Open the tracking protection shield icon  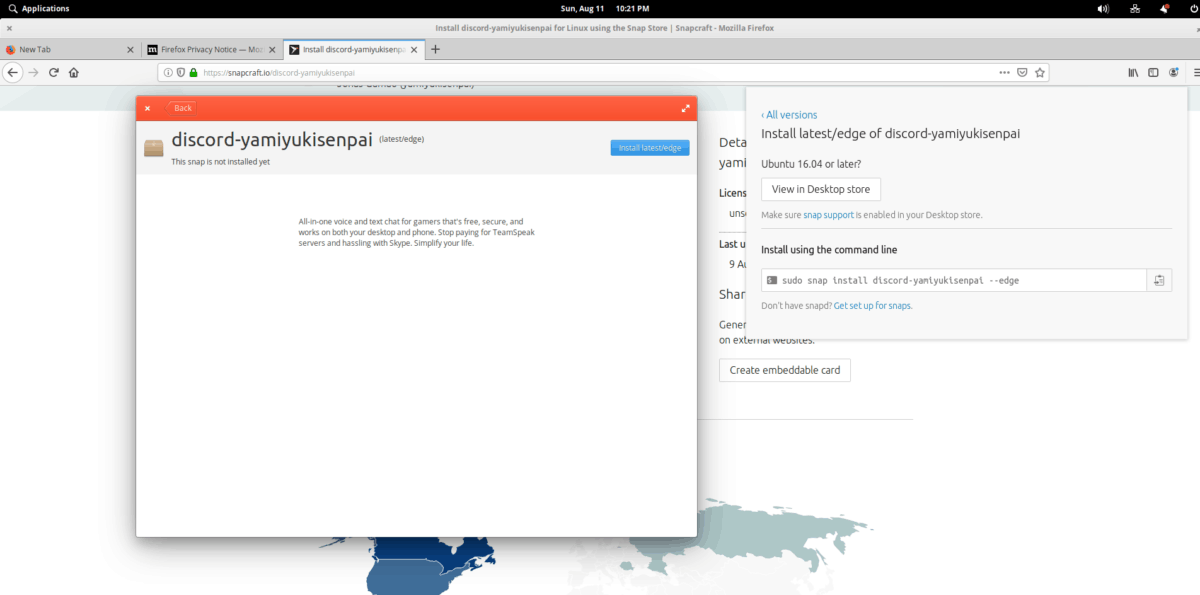click(x=180, y=72)
